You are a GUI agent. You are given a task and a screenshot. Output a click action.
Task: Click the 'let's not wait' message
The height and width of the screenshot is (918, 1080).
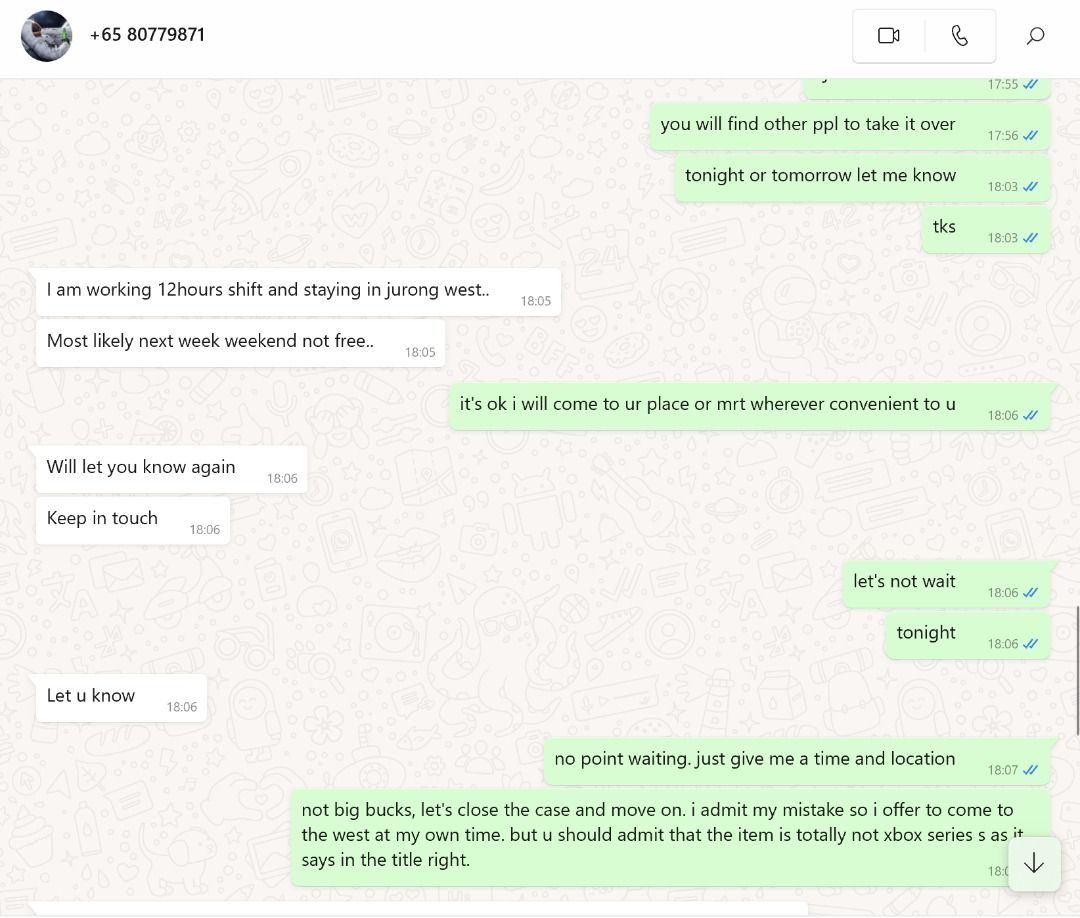click(x=946, y=584)
